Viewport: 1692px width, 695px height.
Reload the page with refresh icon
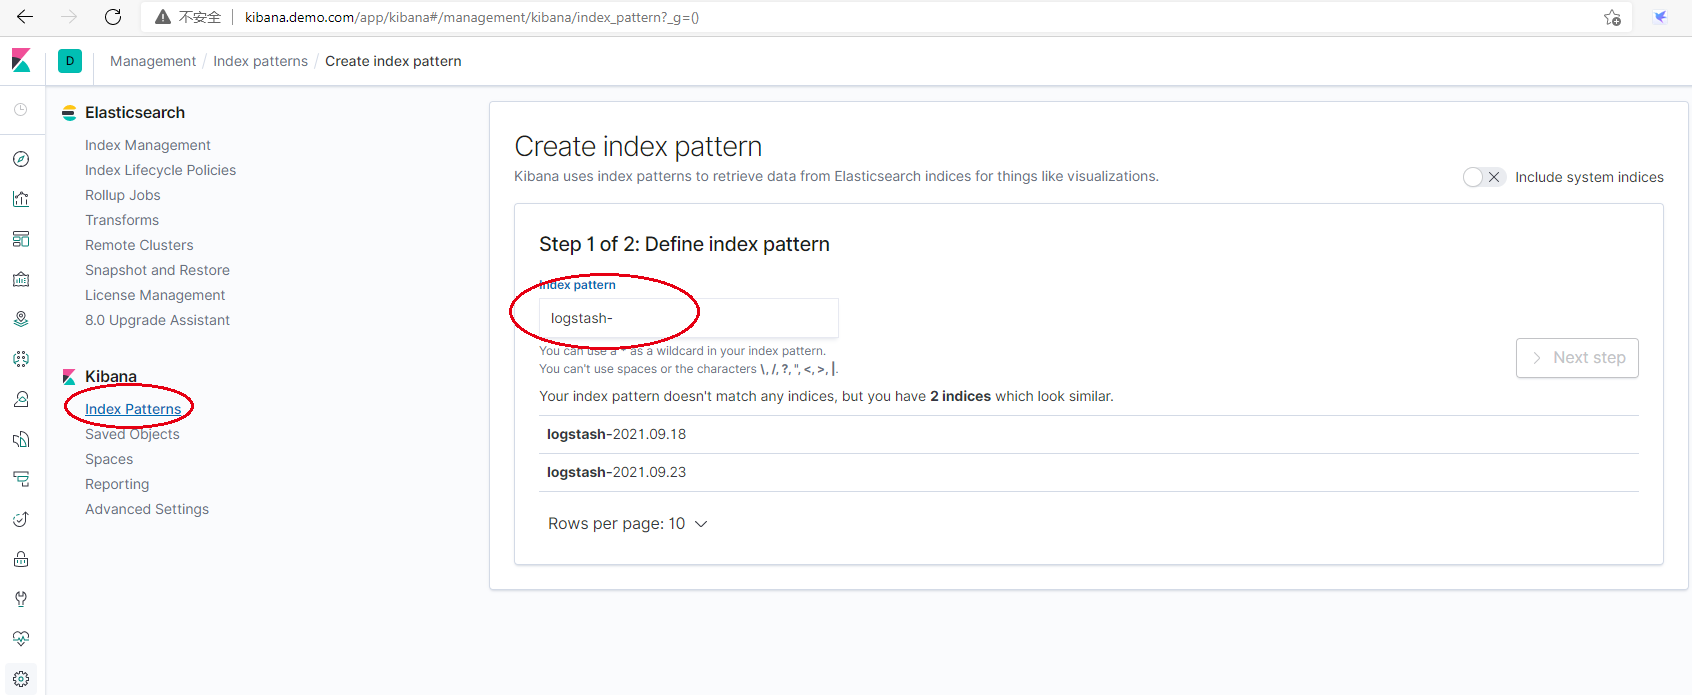[x=113, y=17]
